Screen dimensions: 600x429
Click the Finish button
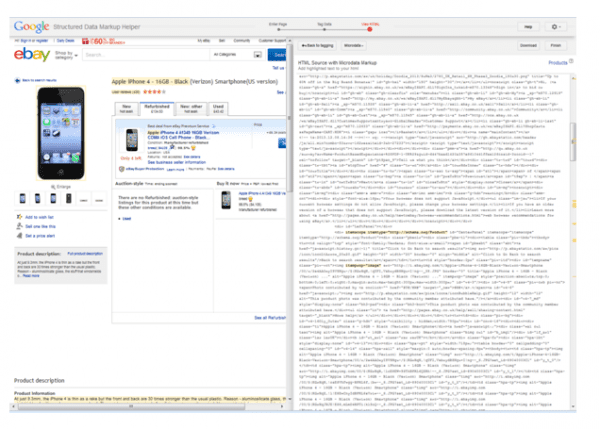556,46
